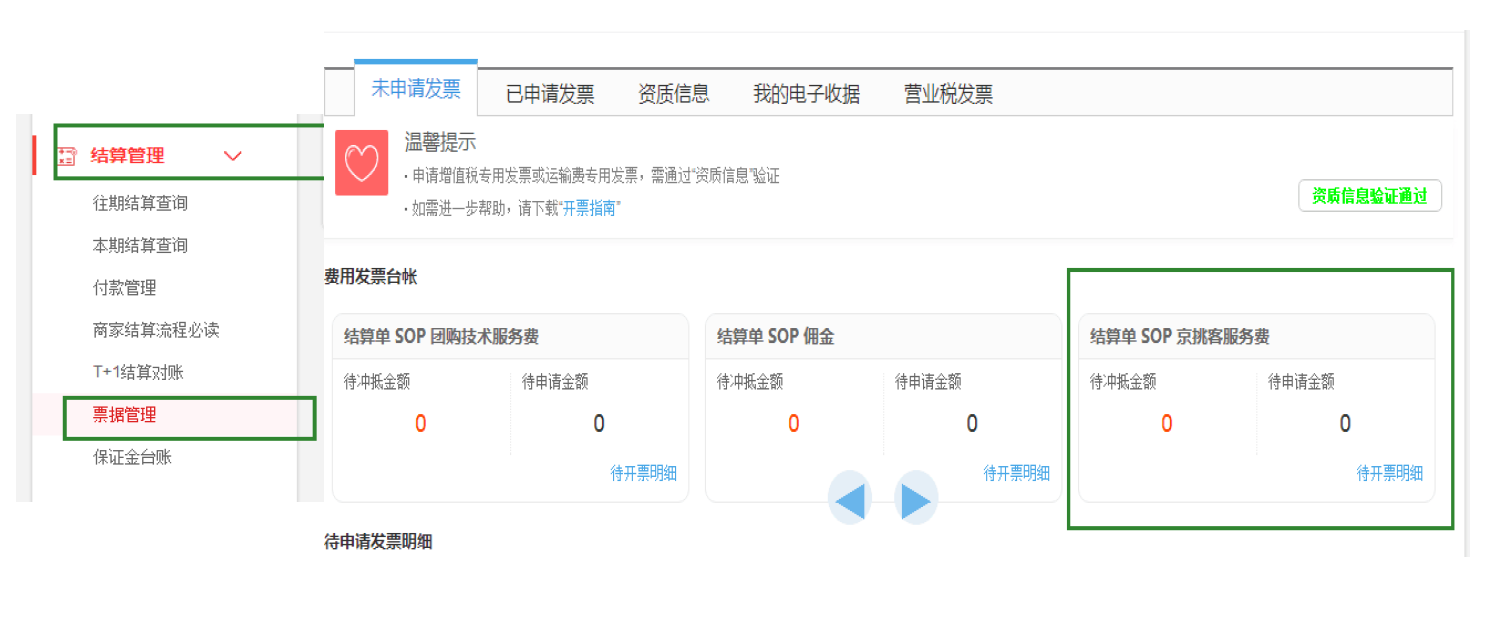Click the heart icon beside 温馨提示

point(361,162)
